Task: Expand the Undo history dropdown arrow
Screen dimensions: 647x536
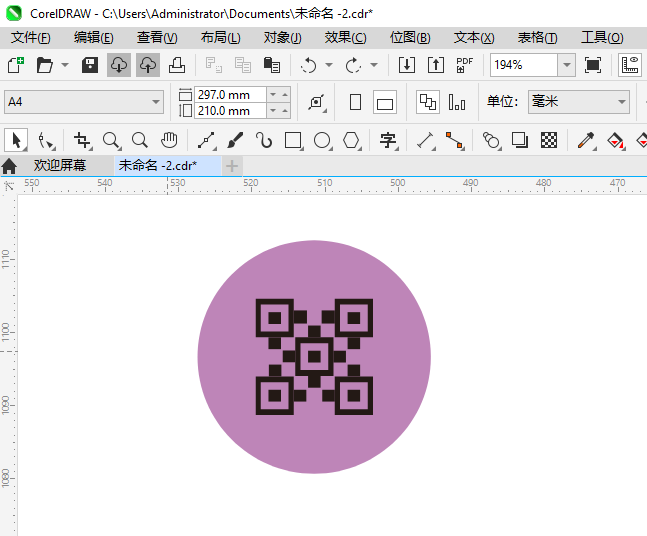Action: tap(329, 65)
